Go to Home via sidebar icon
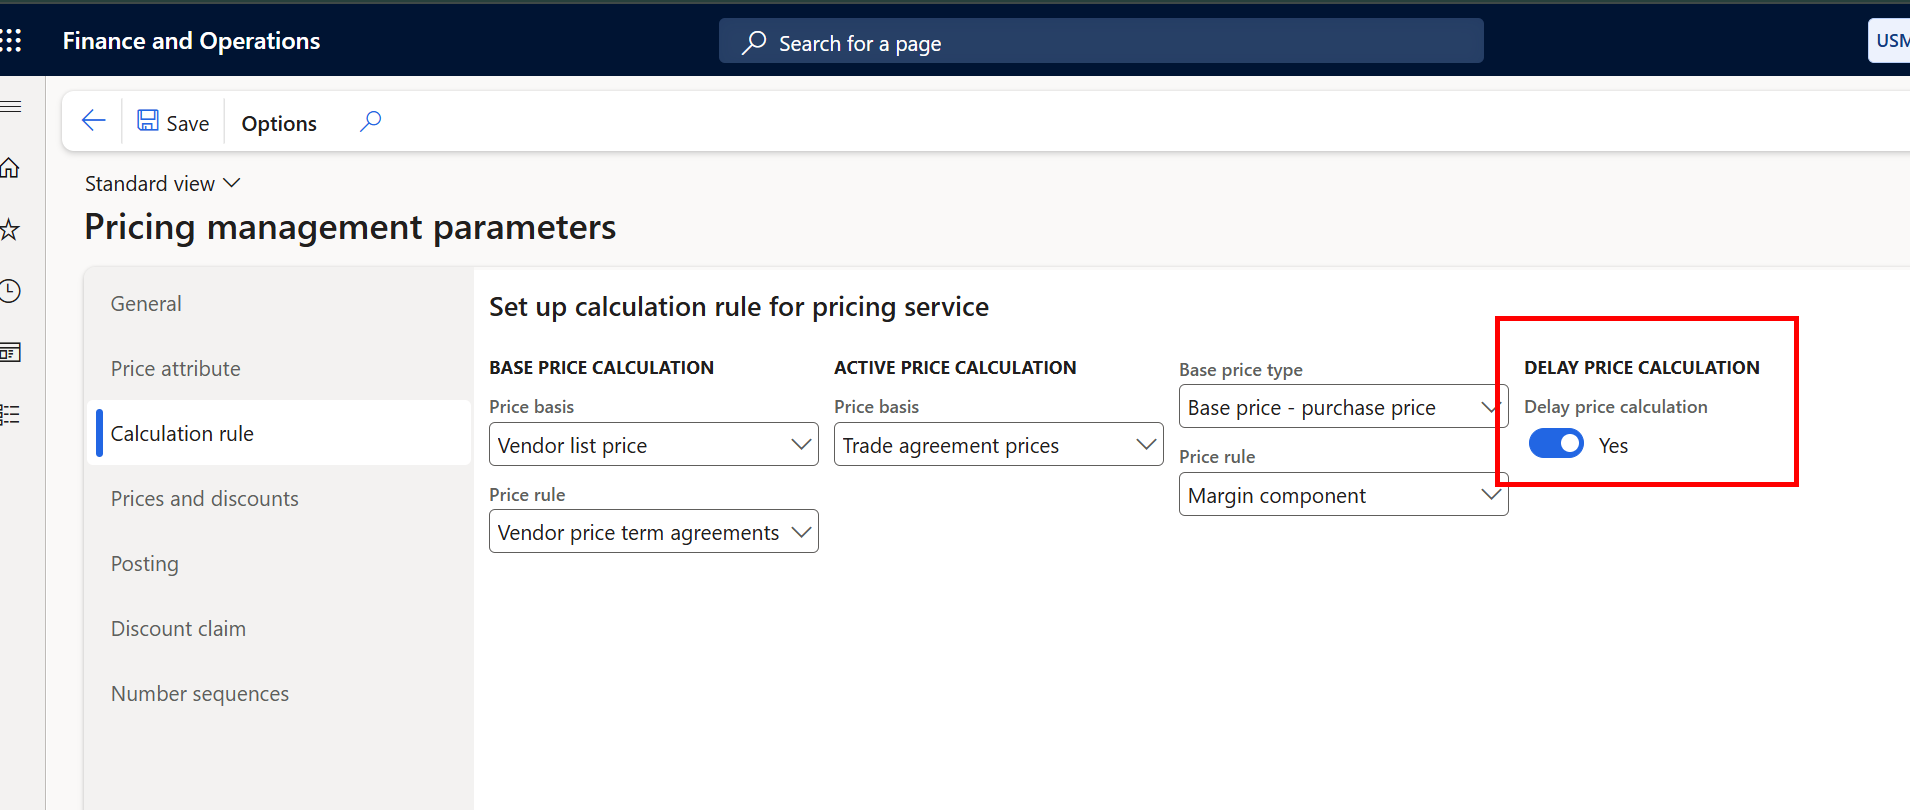The image size is (1910, 810). pyautogui.click(x=10, y=168)
